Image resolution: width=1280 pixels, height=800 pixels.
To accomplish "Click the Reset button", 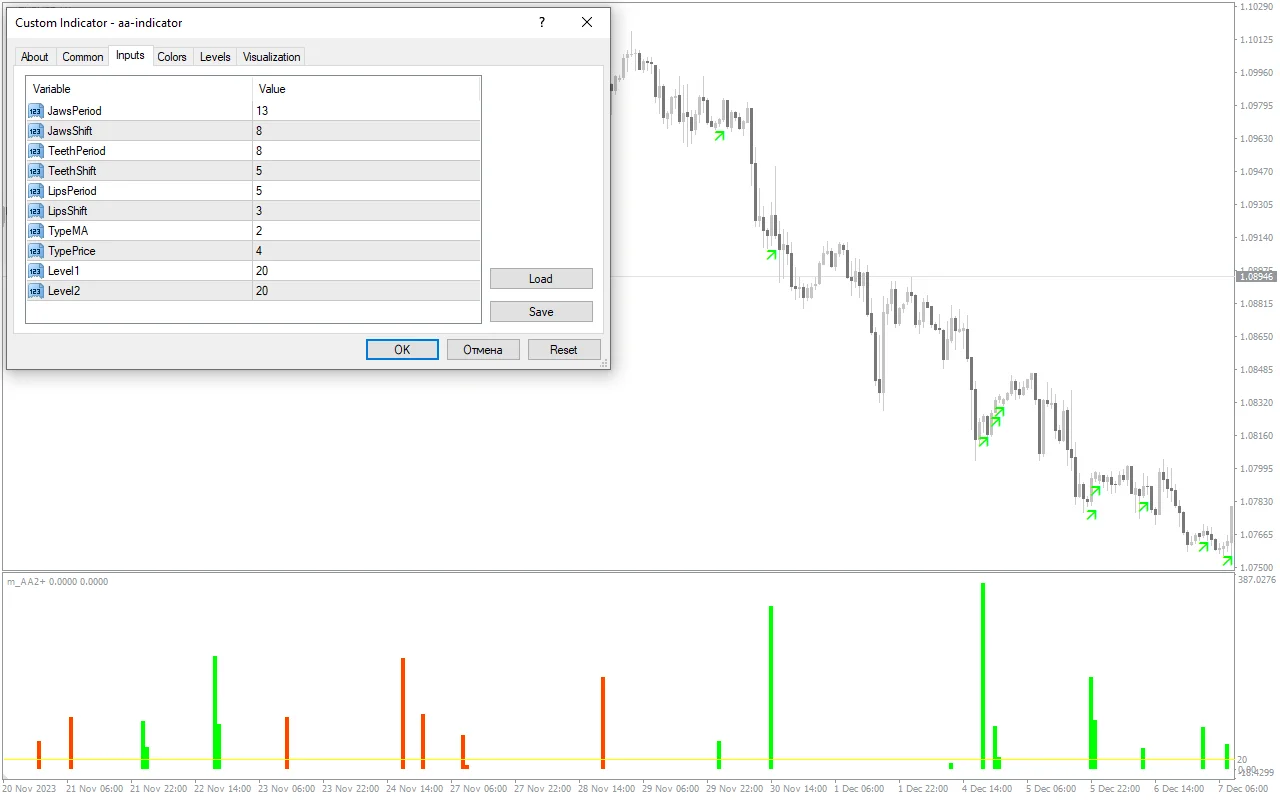I will coord(564,349).
